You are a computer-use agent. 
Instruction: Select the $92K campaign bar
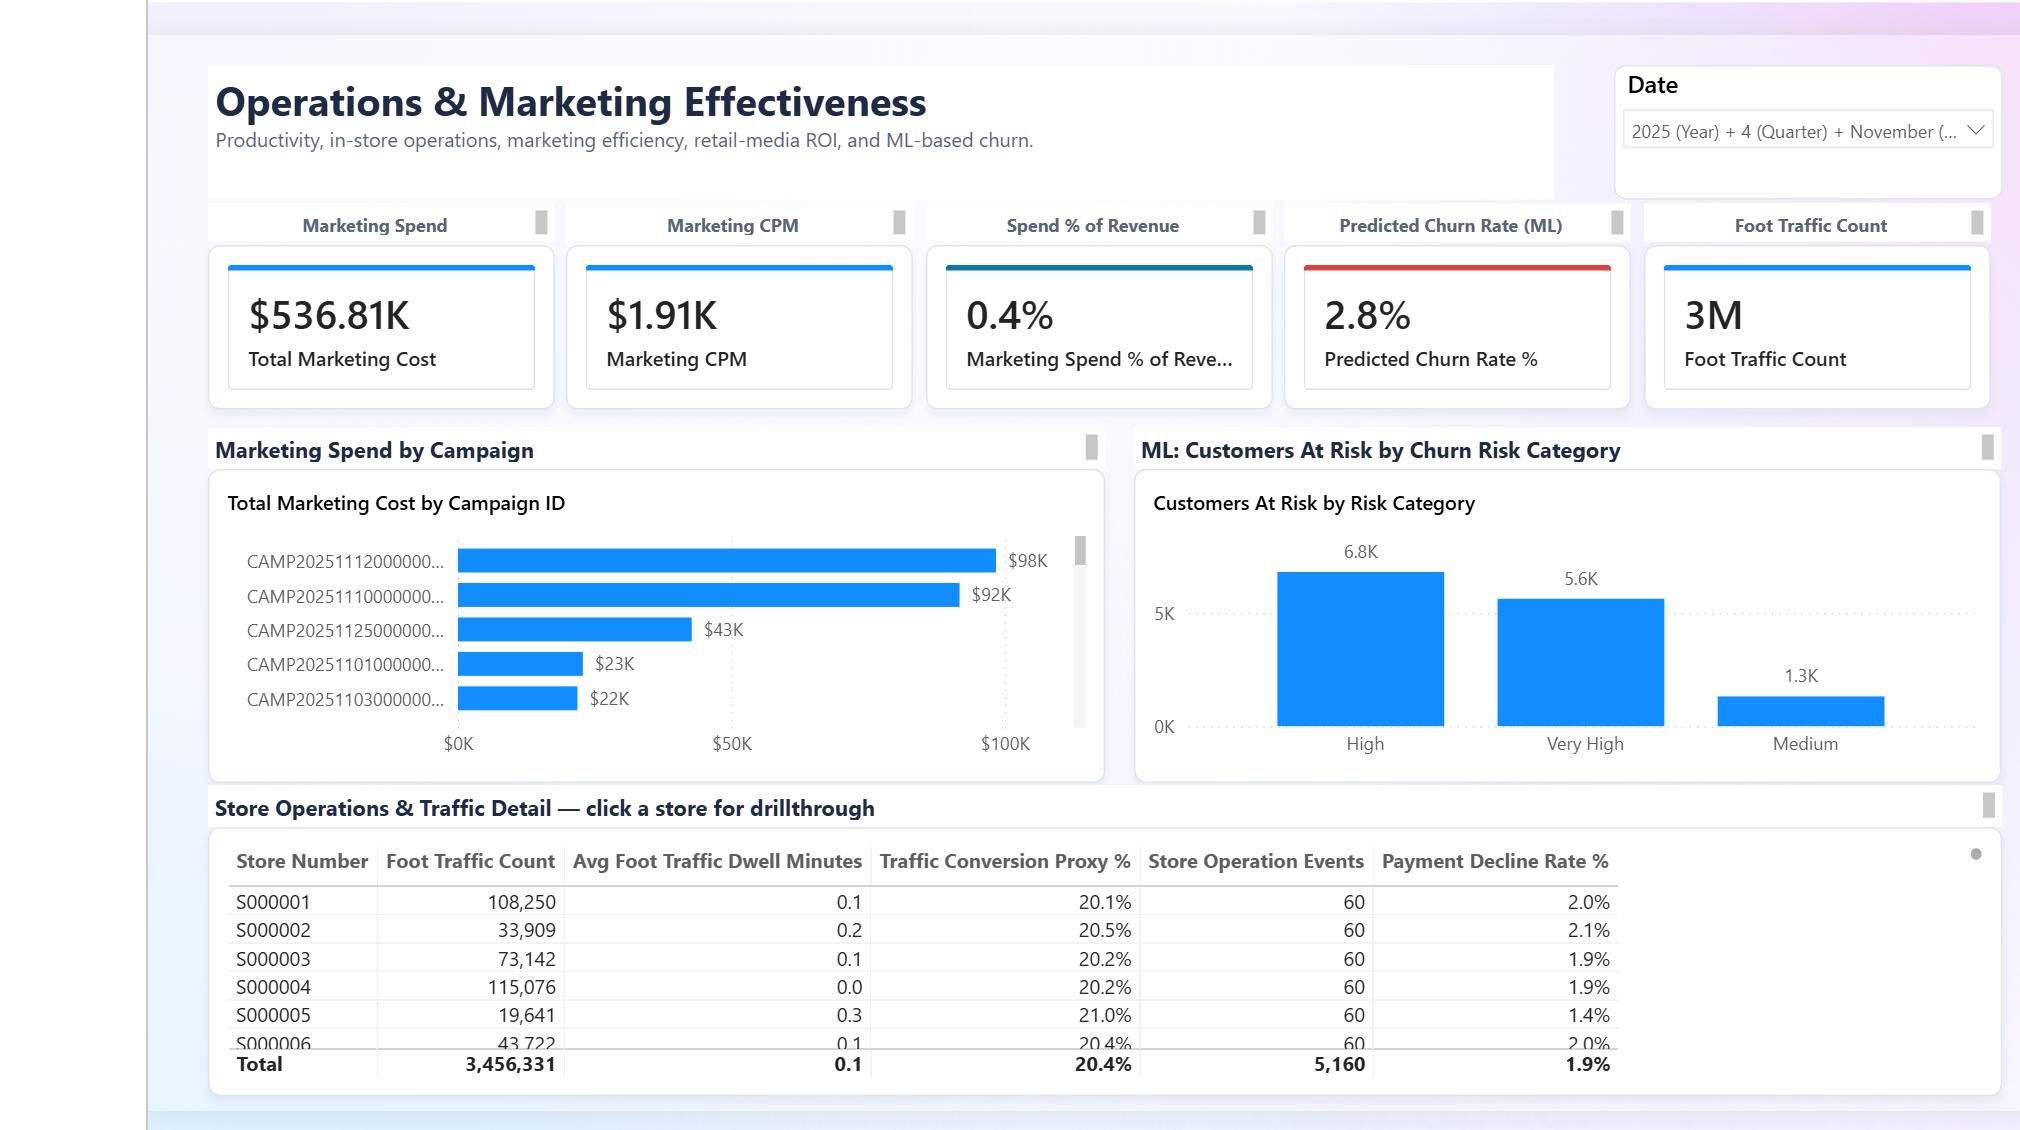(x=708, y=595)
